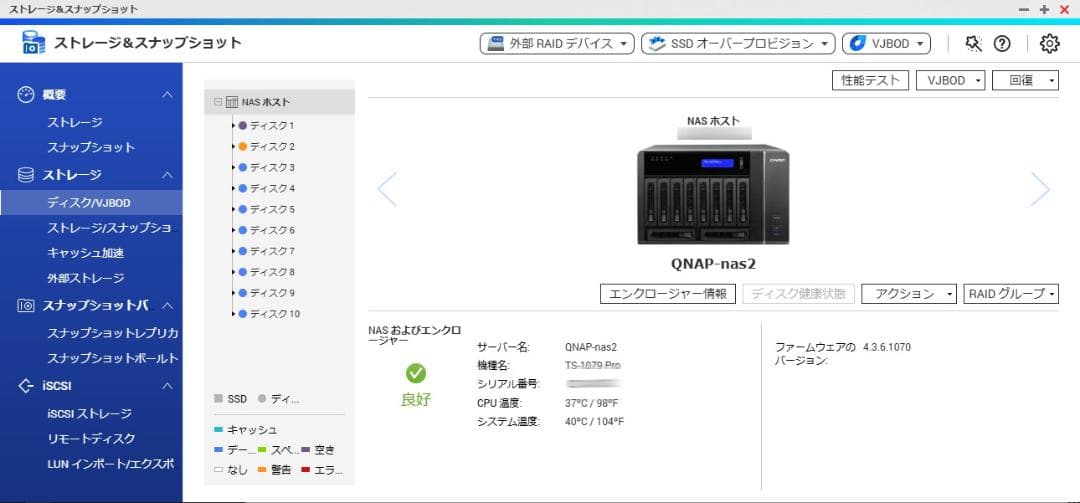Click the iSCSI icon in sidebar
This screenshot has height=503, width=1080.
pyautogui.click(x=25, y=386)
